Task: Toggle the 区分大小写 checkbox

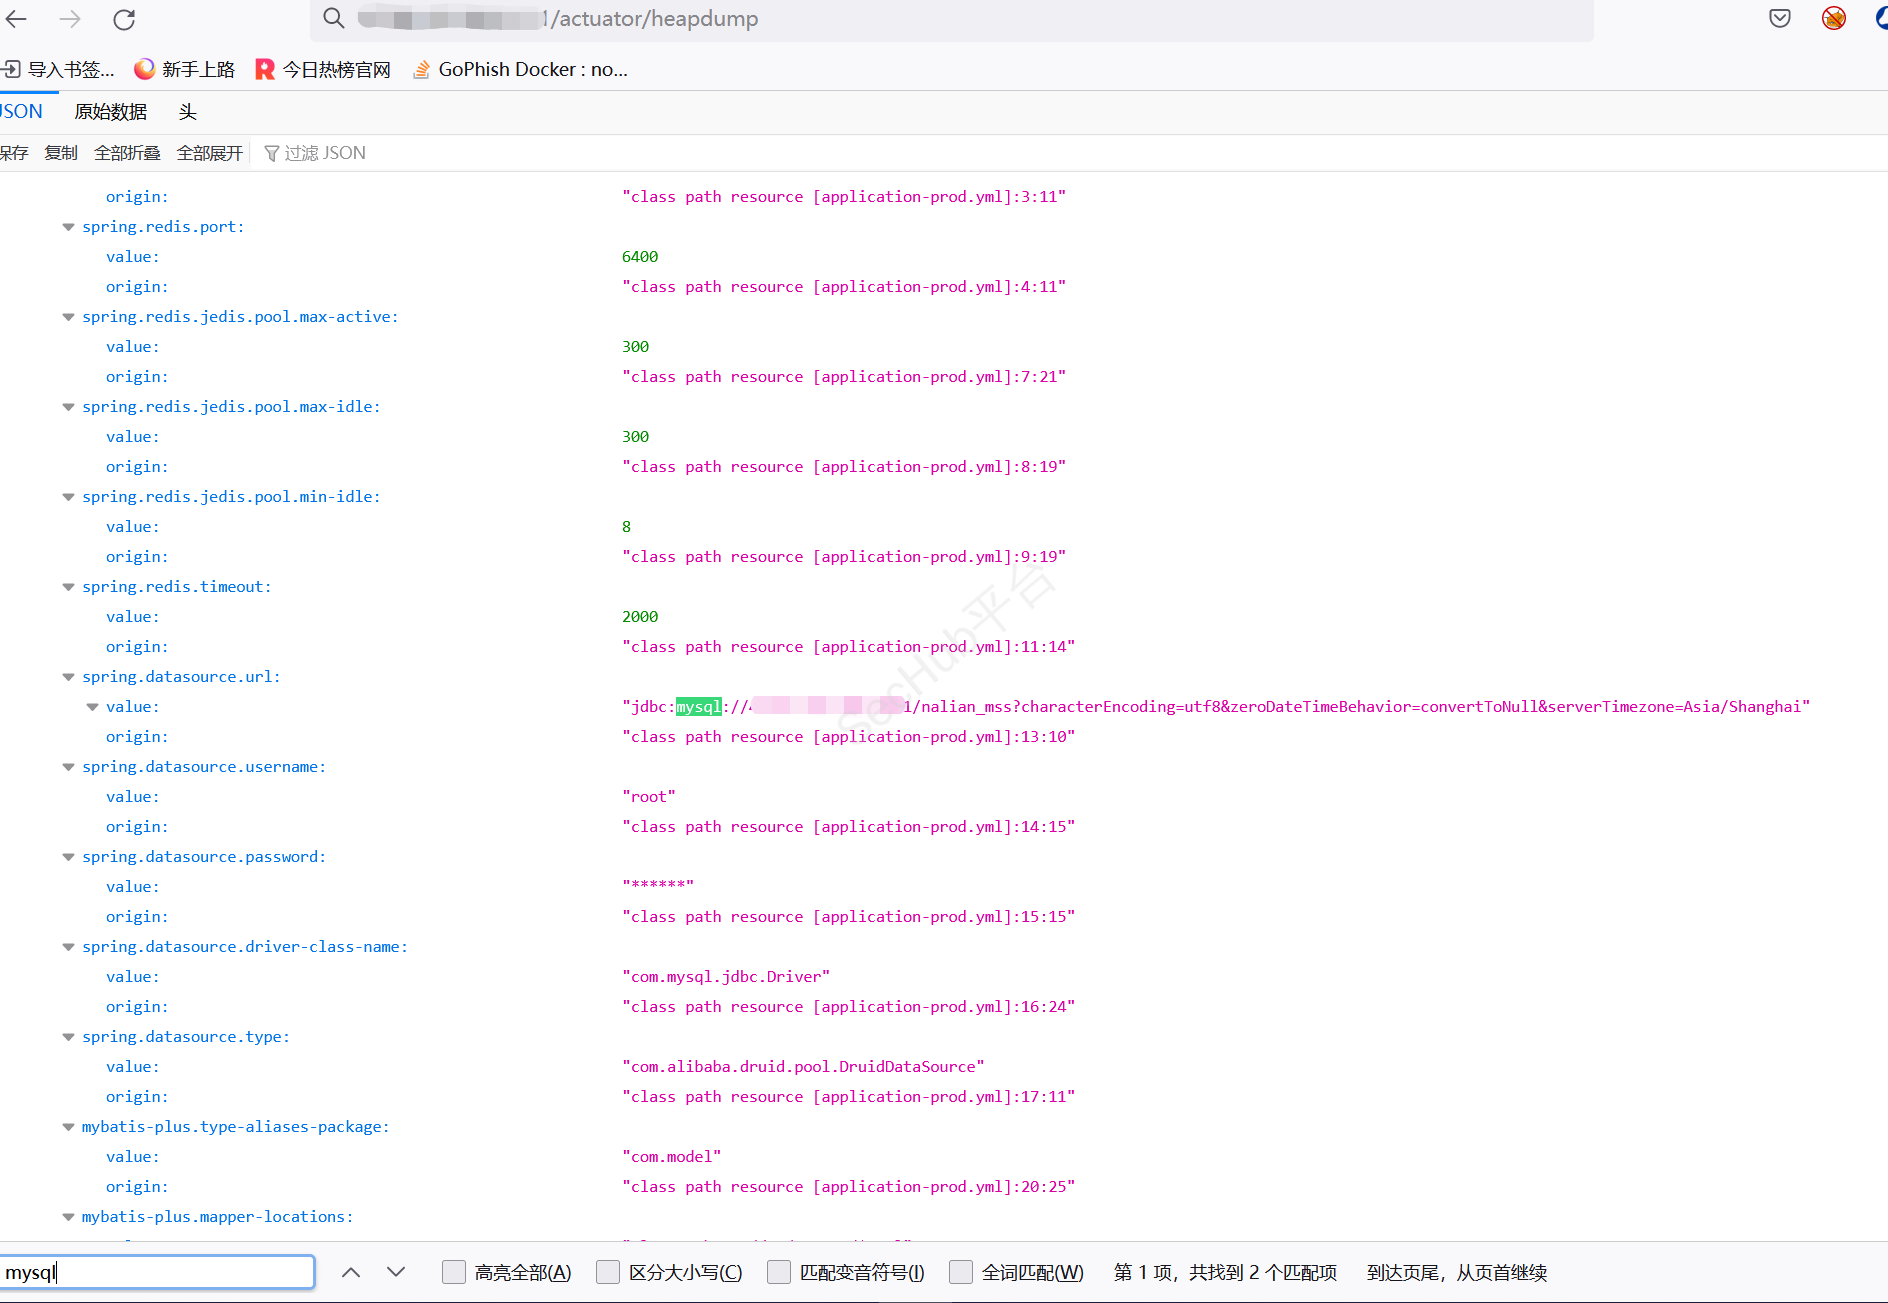Action: (608, 1272)
